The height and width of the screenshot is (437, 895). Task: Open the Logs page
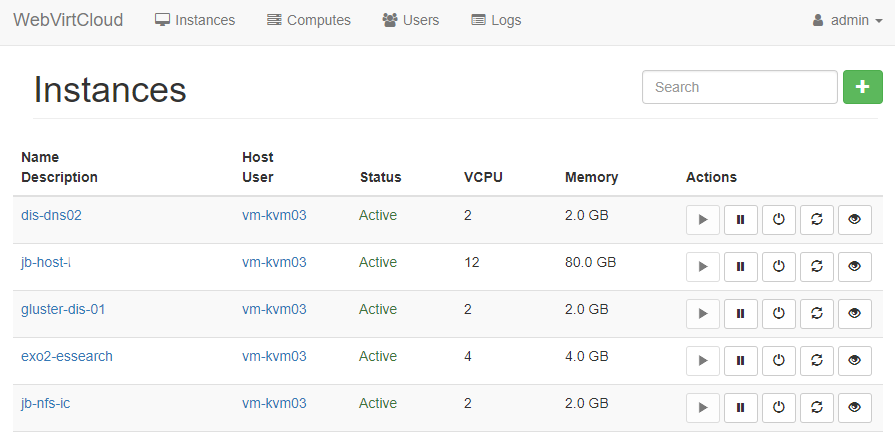(x=496, y=20)
